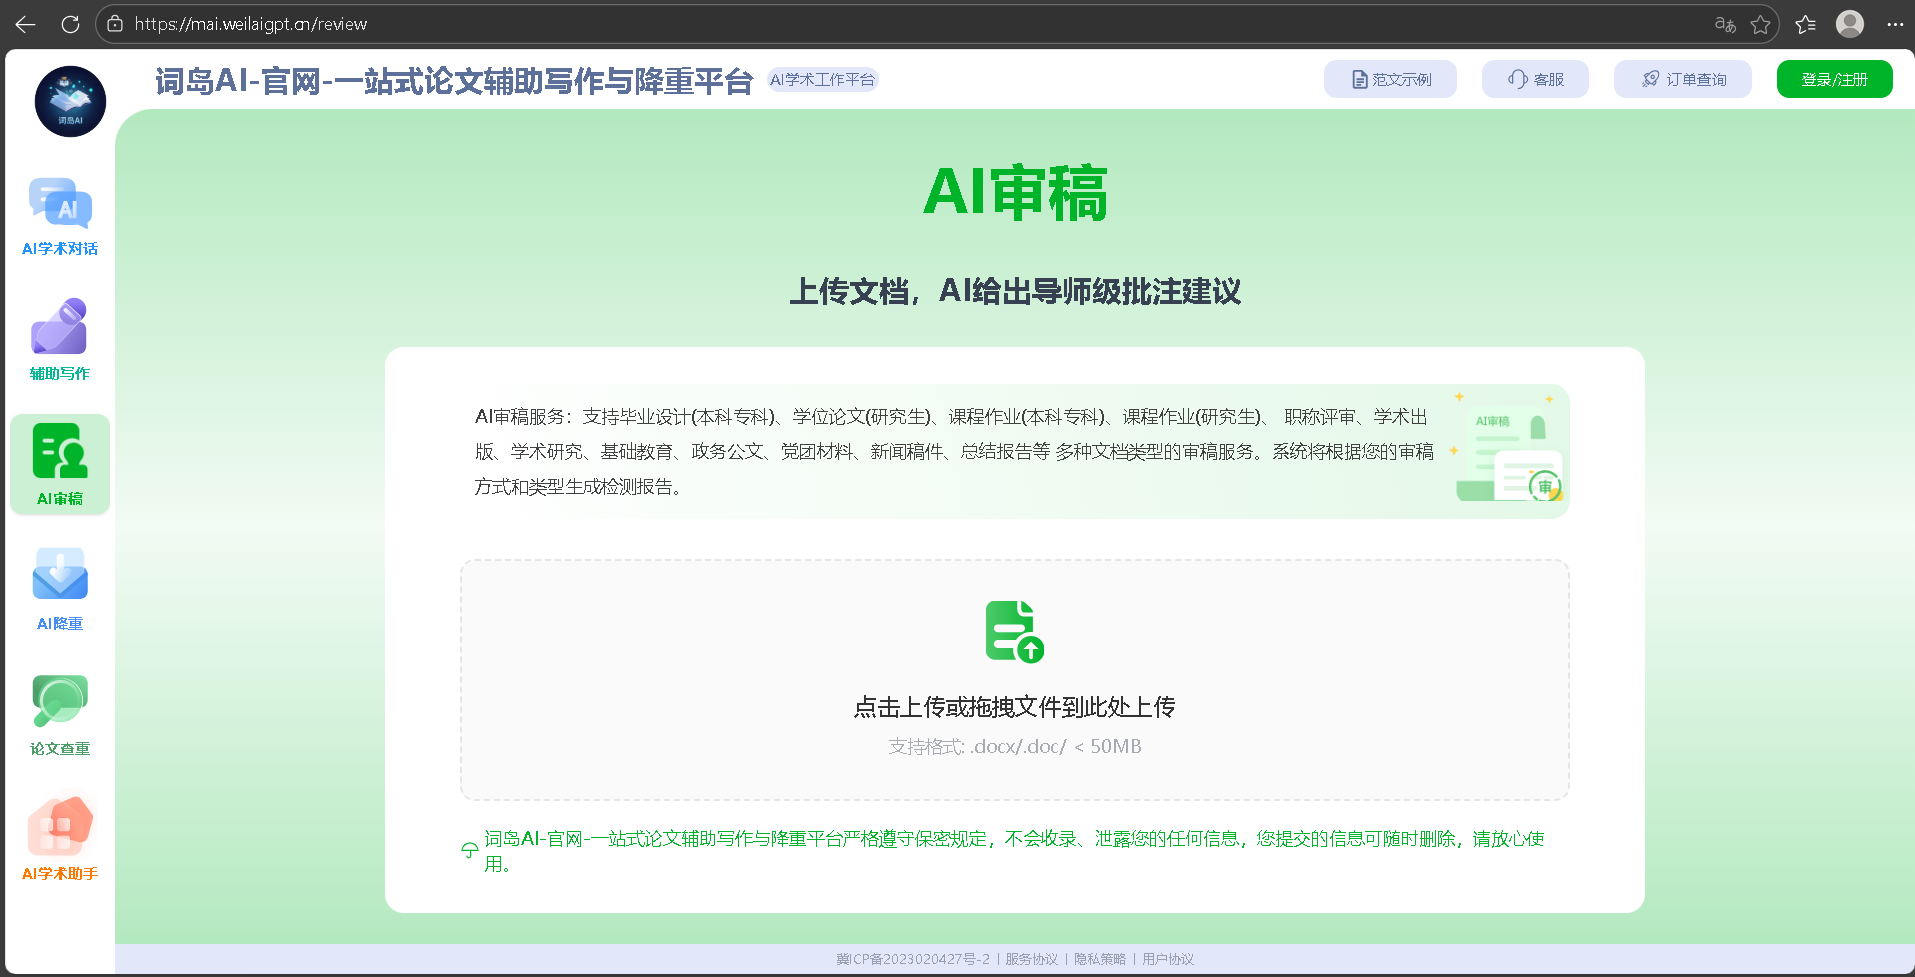Image resolution: width=1915 pixels, height=977 pixels.
Task: Open the AI降重 sidebar tool
Action: pyautogui.click(x=60, y=574)
